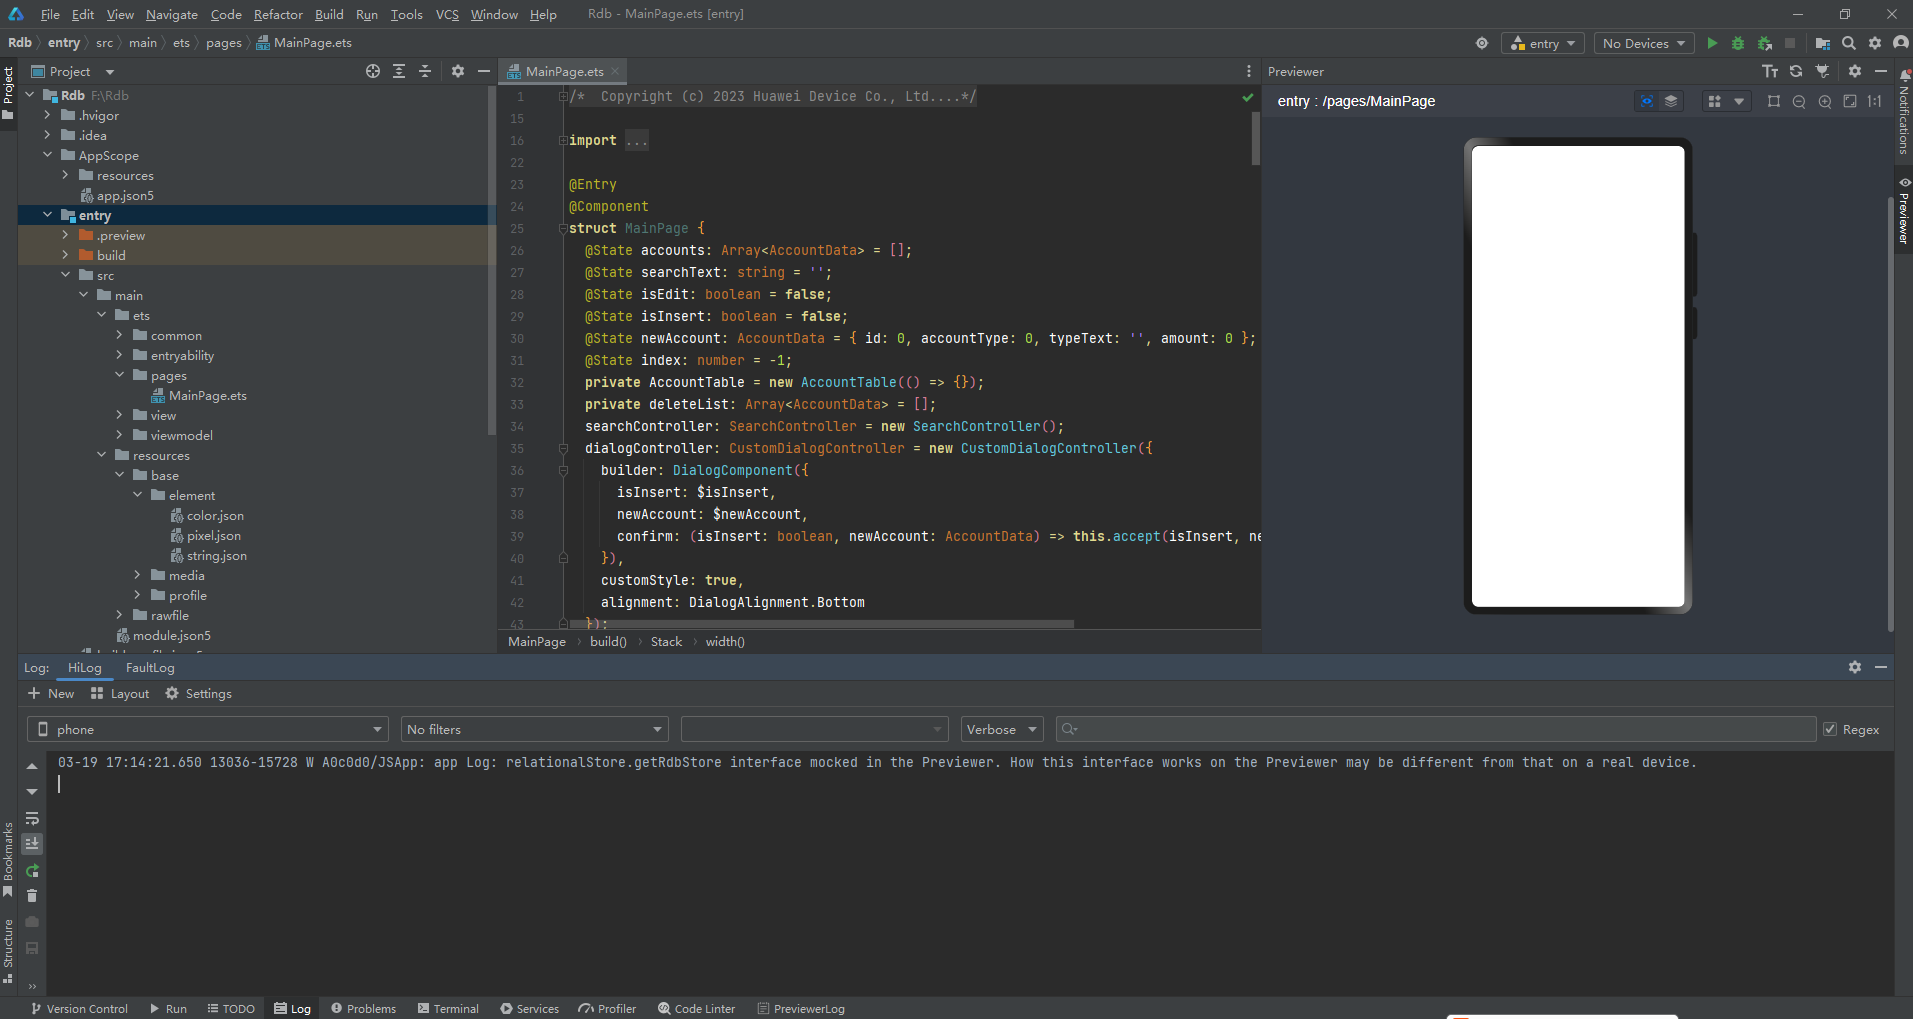Open Search Everywhere magnifier icon
The width and height of the screenshot is (1913, 1019).
(x=1849, y=43)
